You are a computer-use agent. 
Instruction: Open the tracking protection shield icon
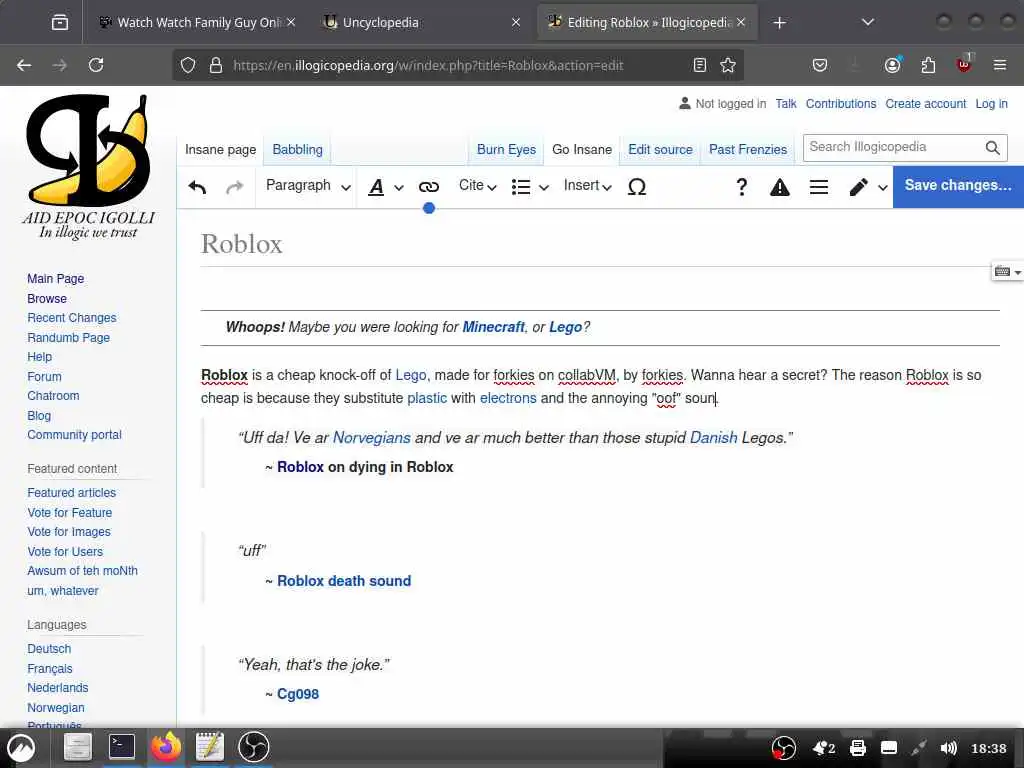click(x=188, y=65)
